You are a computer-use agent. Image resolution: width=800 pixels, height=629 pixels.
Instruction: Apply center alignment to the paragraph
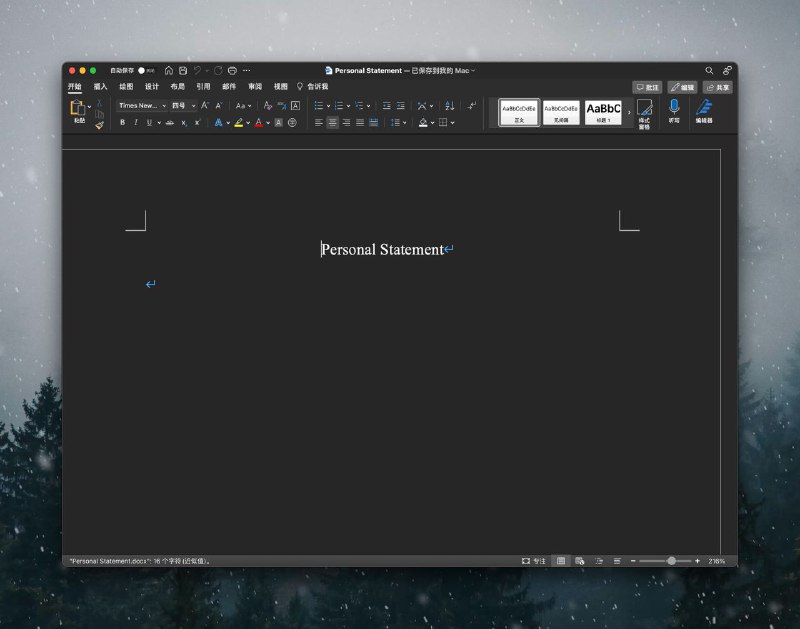[x=332, y=122]
